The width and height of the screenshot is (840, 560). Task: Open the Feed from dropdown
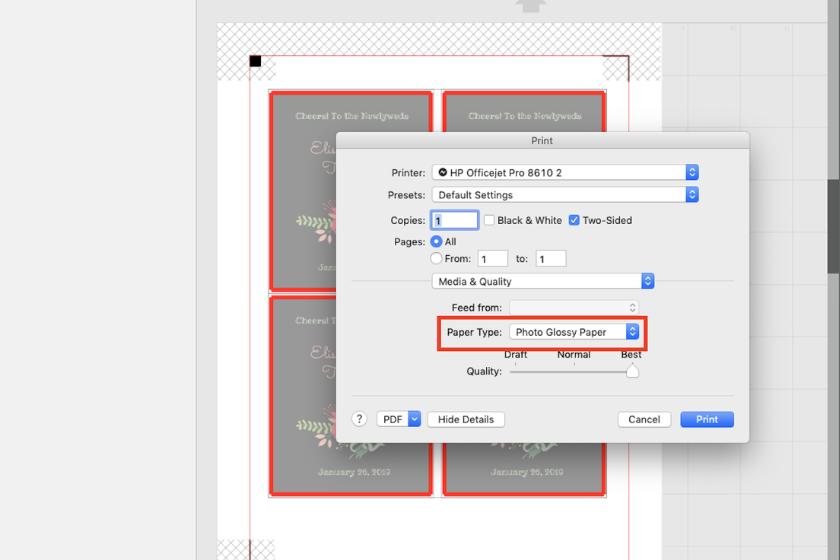(x=574, y=308)
